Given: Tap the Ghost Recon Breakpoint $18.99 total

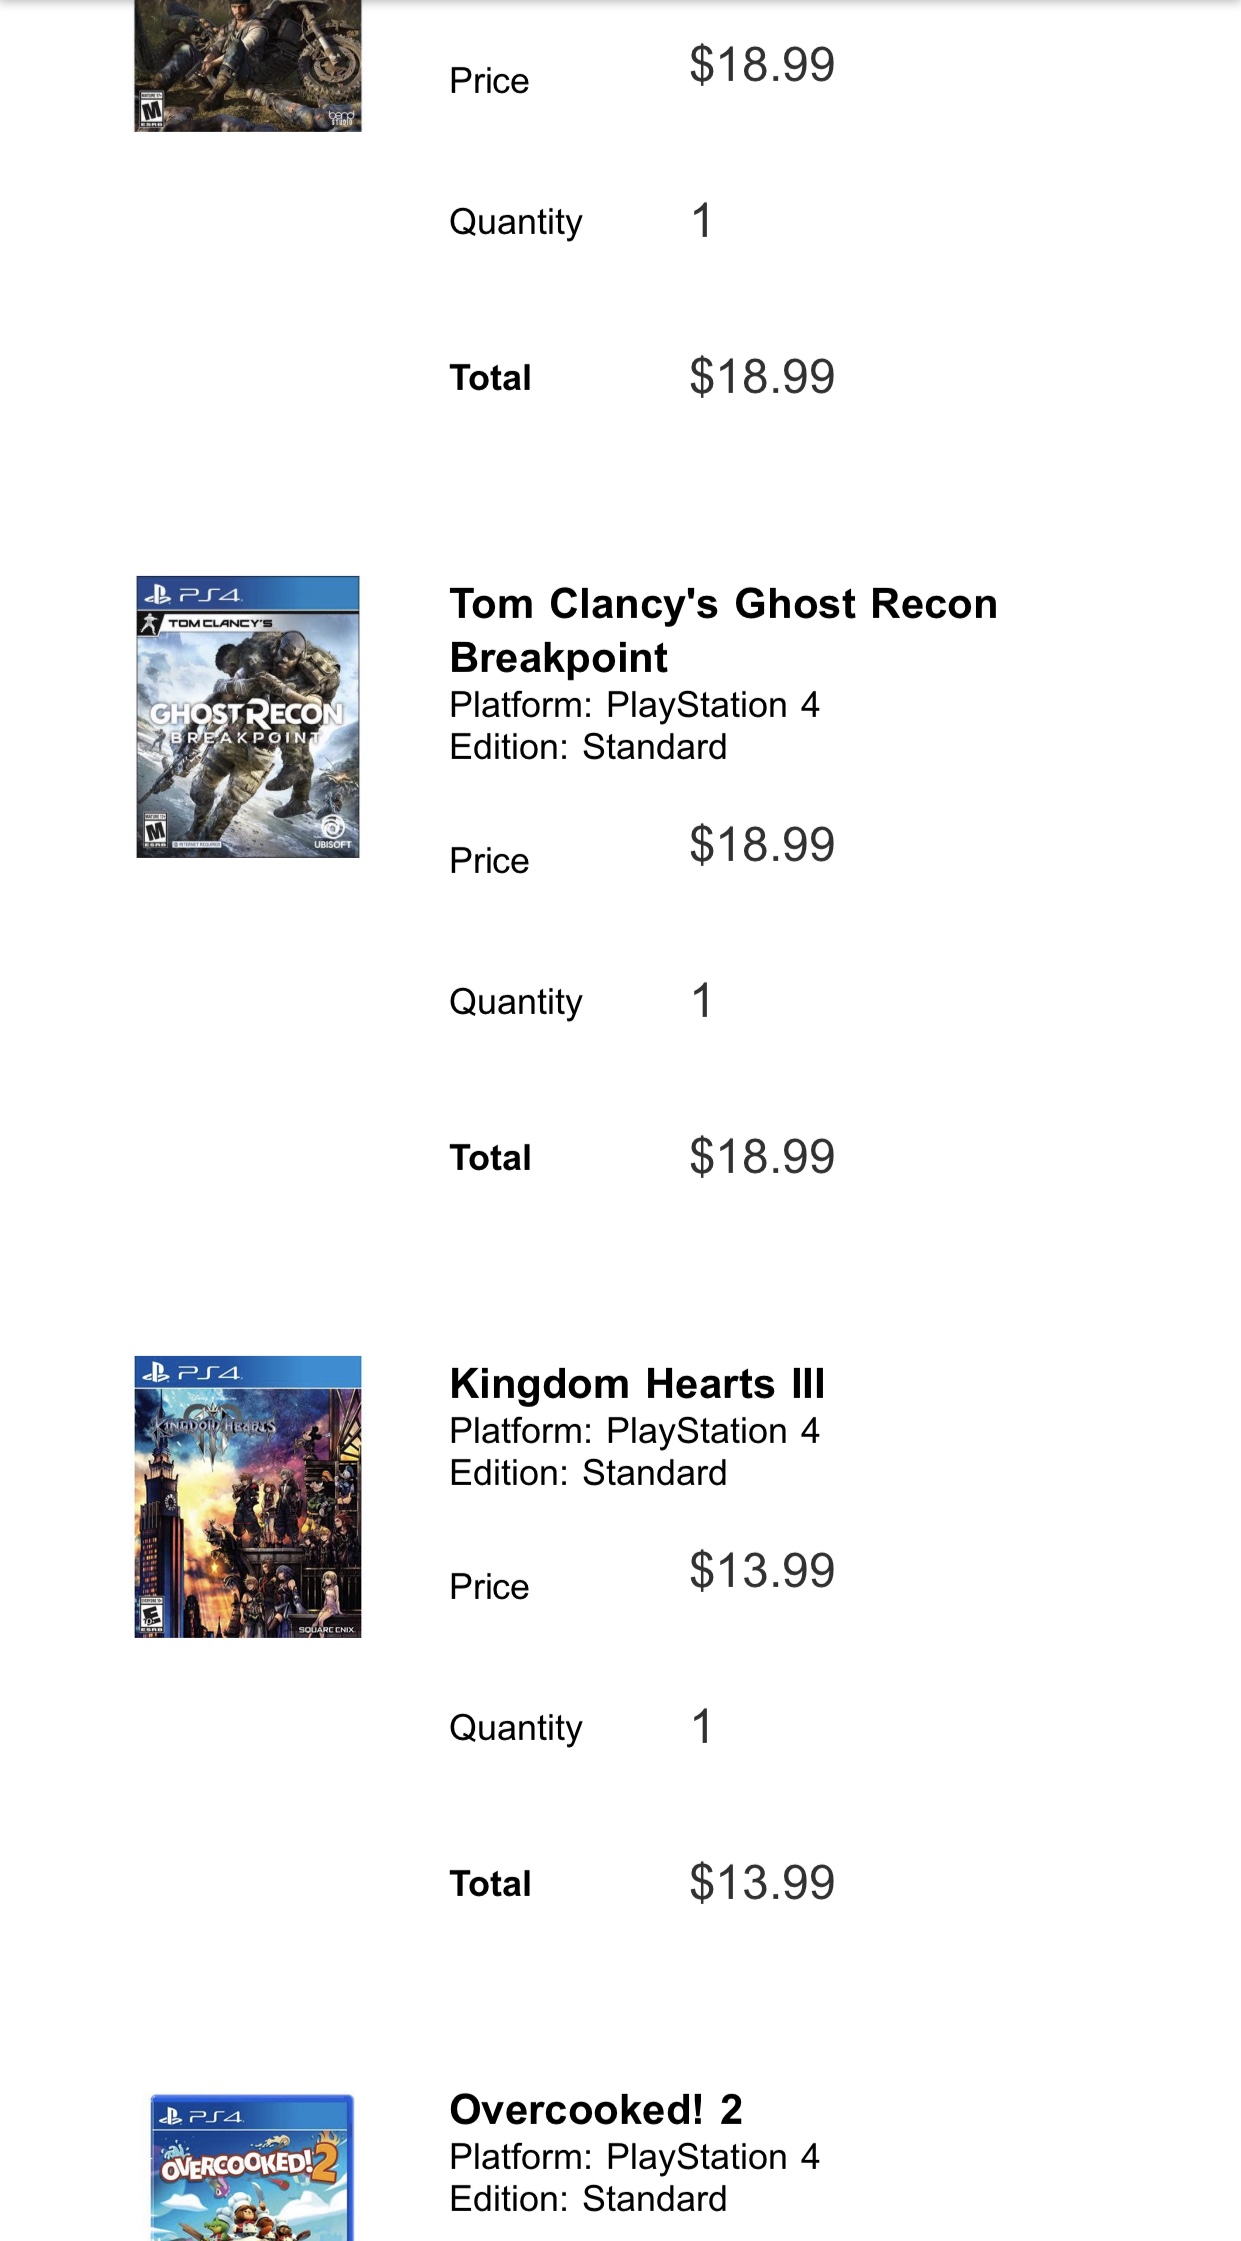Looking at the screenshot, I should coord(762,1157).
